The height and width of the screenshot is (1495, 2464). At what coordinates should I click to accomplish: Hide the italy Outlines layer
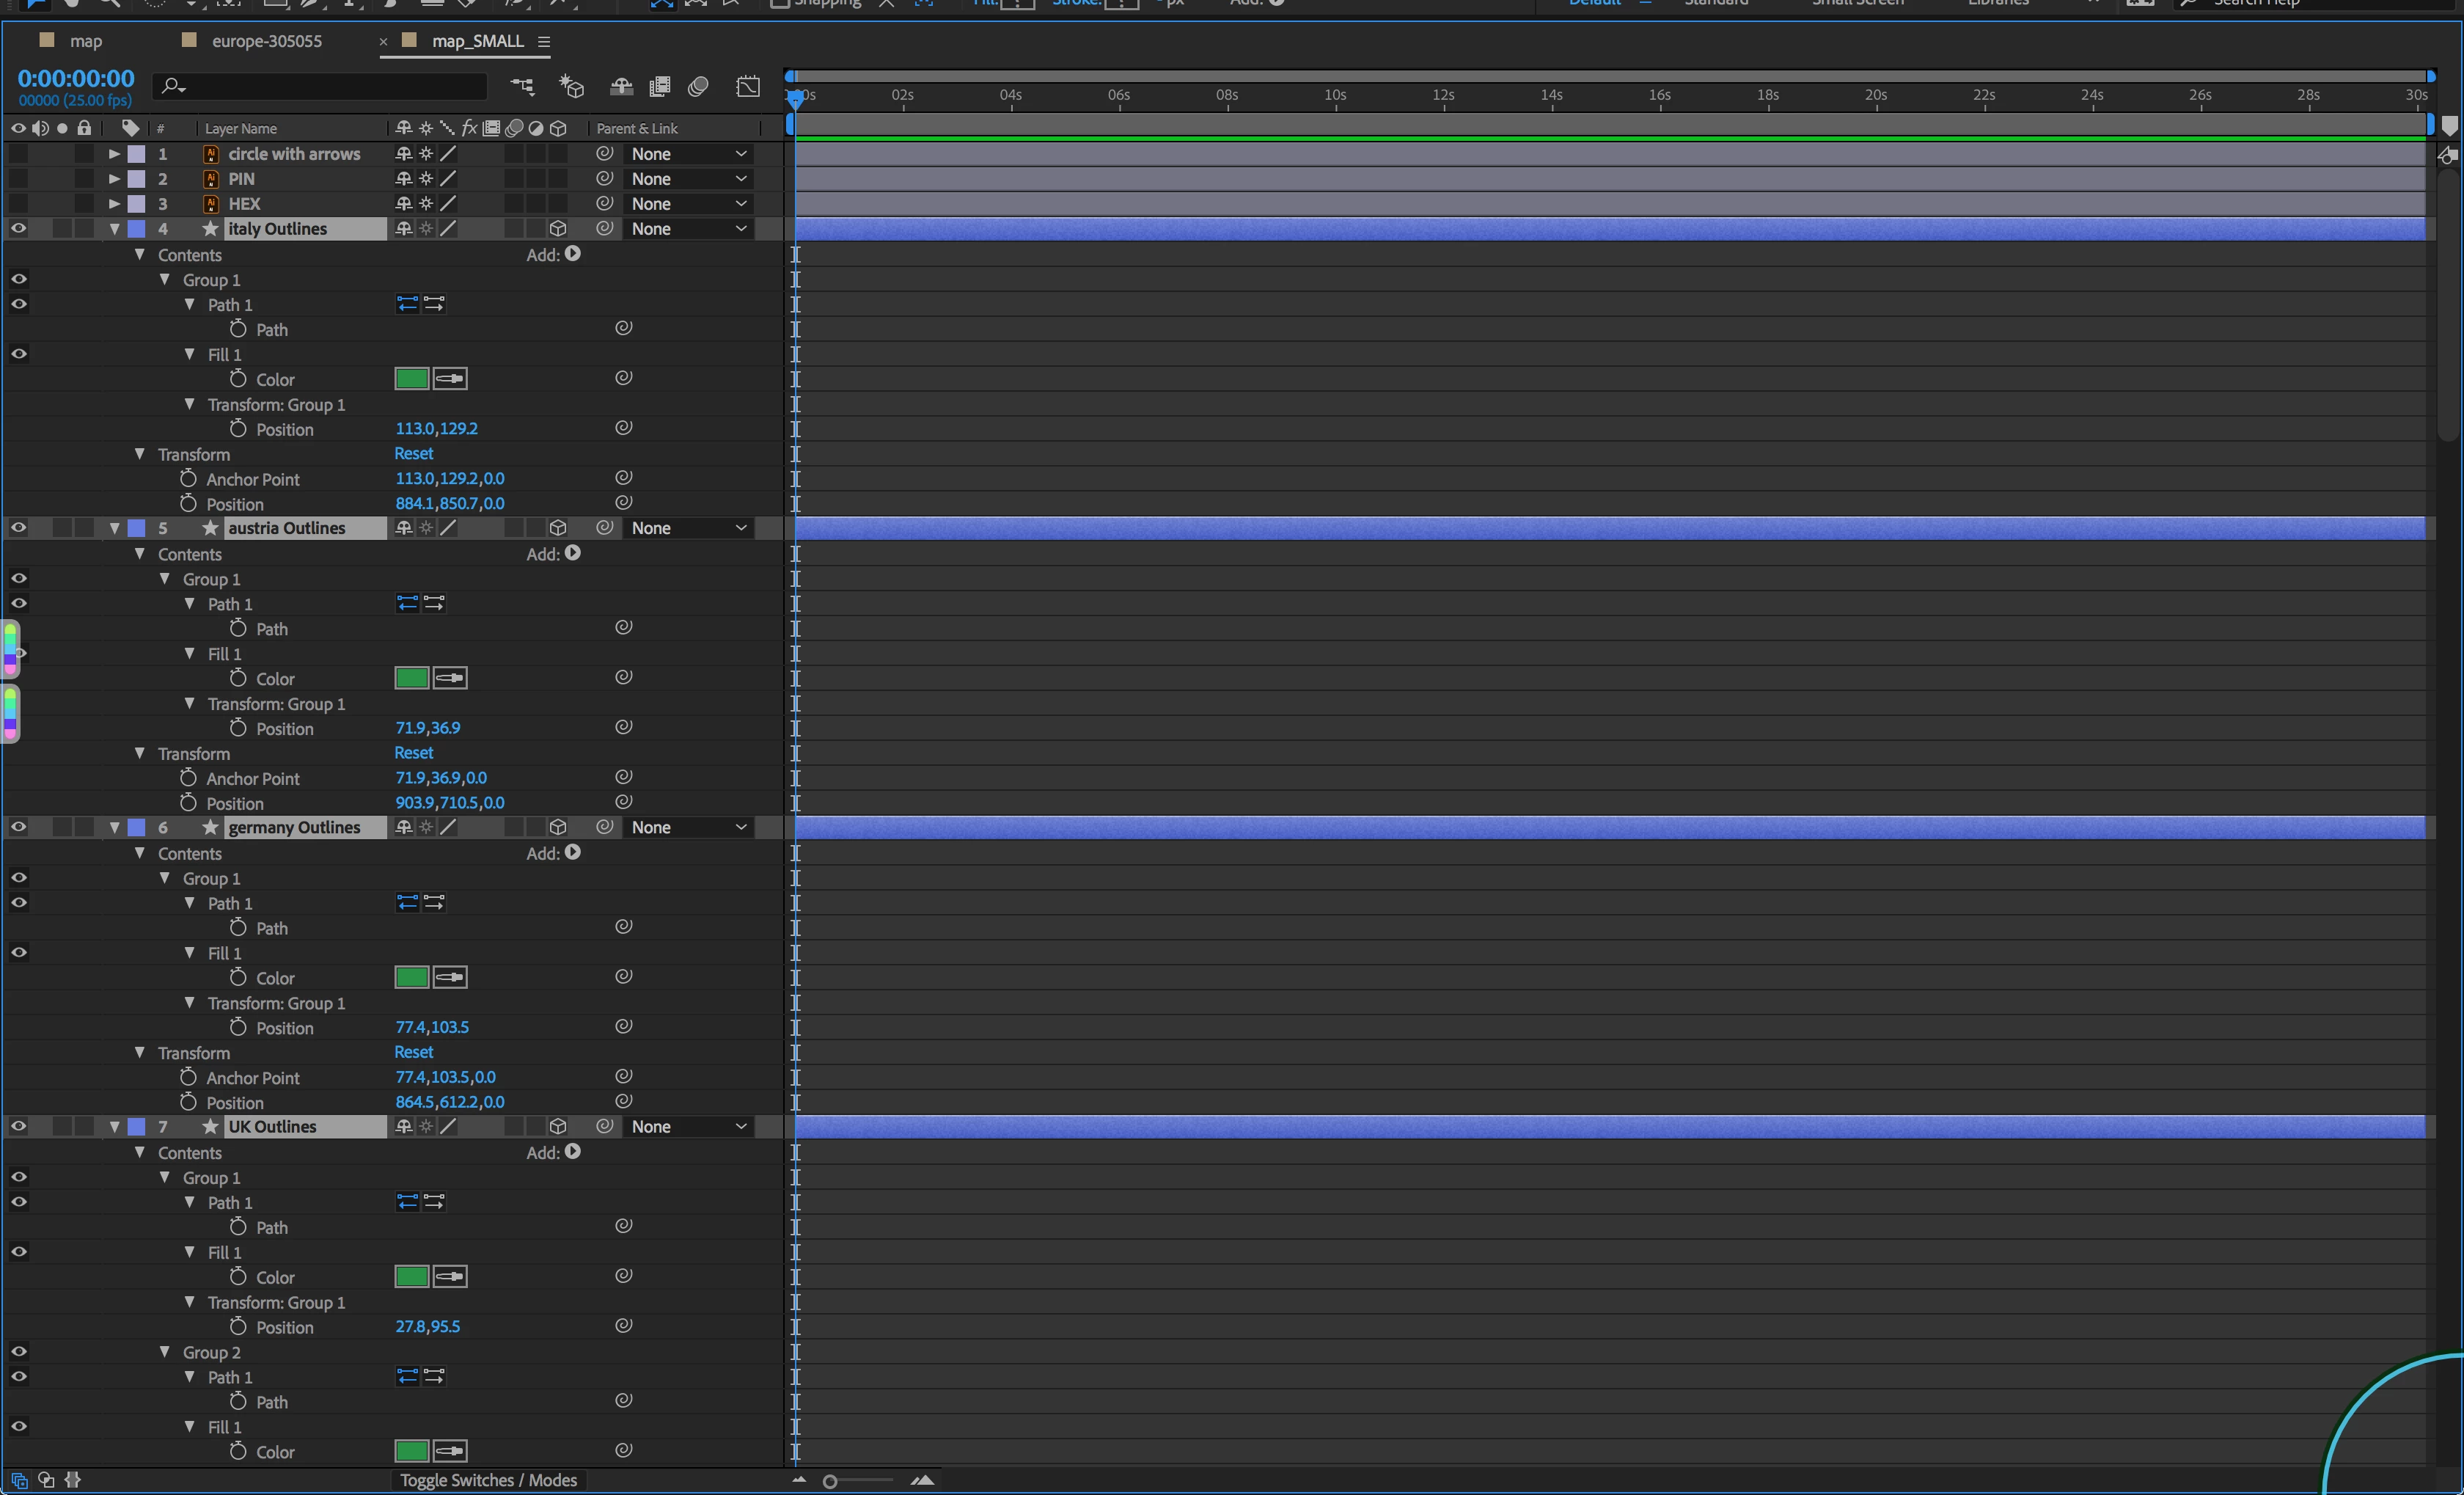tap(18, 228)
